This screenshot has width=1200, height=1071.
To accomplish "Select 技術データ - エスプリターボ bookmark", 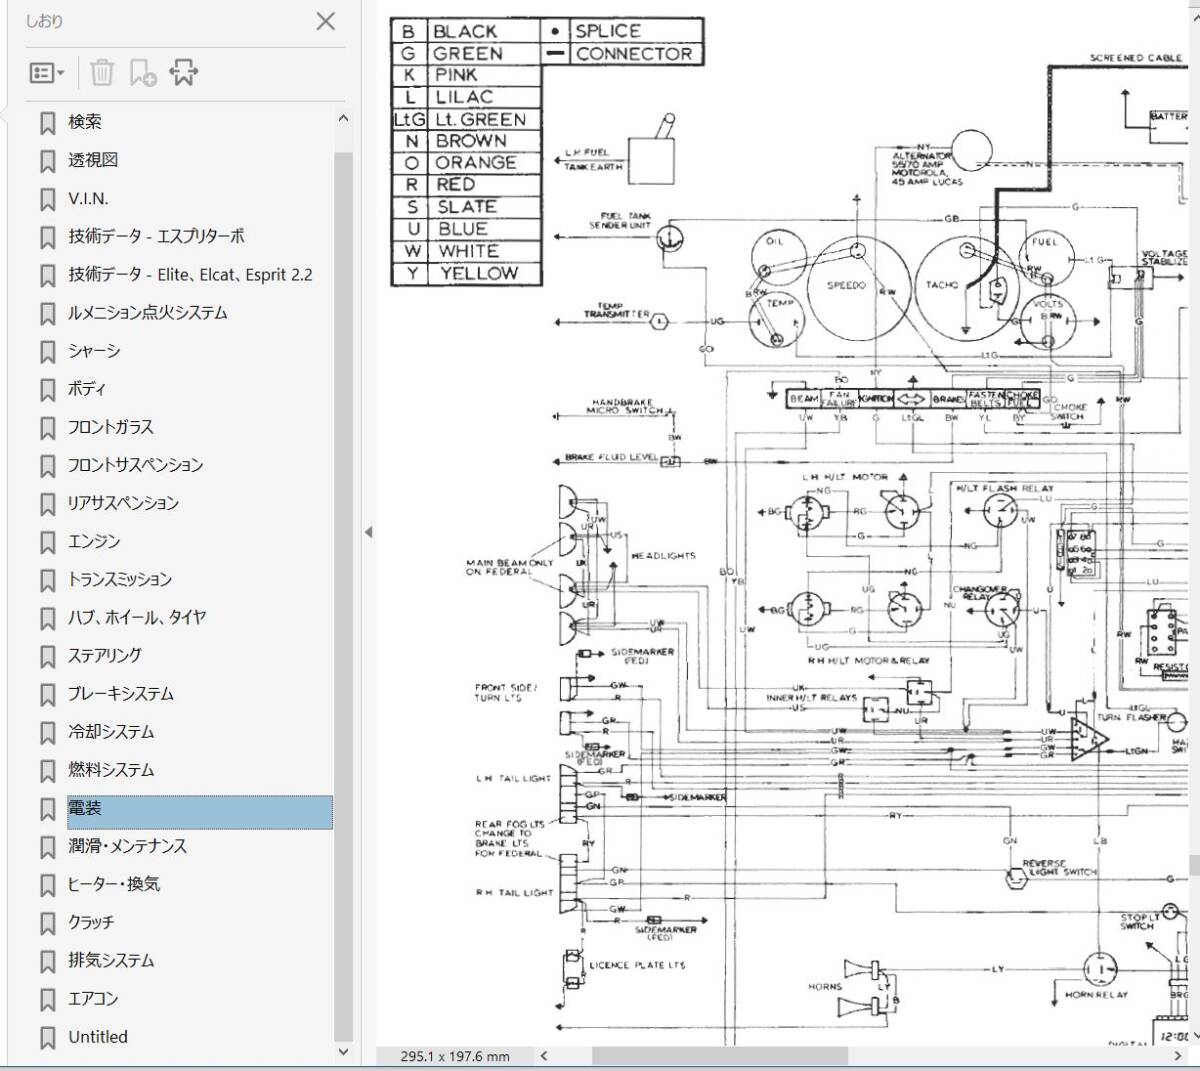I will point(156,236).
